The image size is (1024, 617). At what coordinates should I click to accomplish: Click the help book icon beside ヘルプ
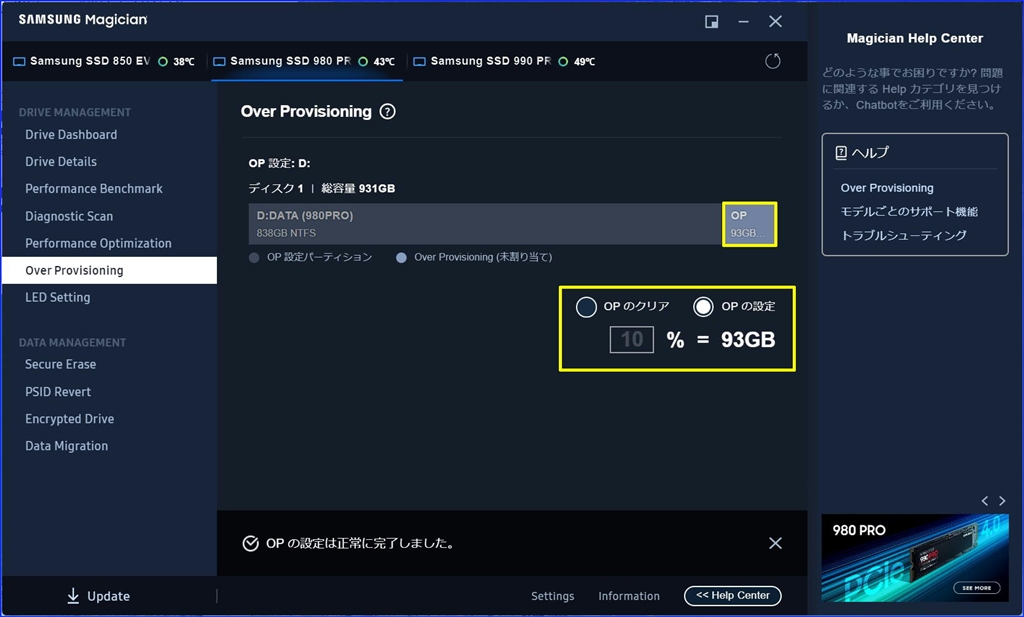coord(841,153)
